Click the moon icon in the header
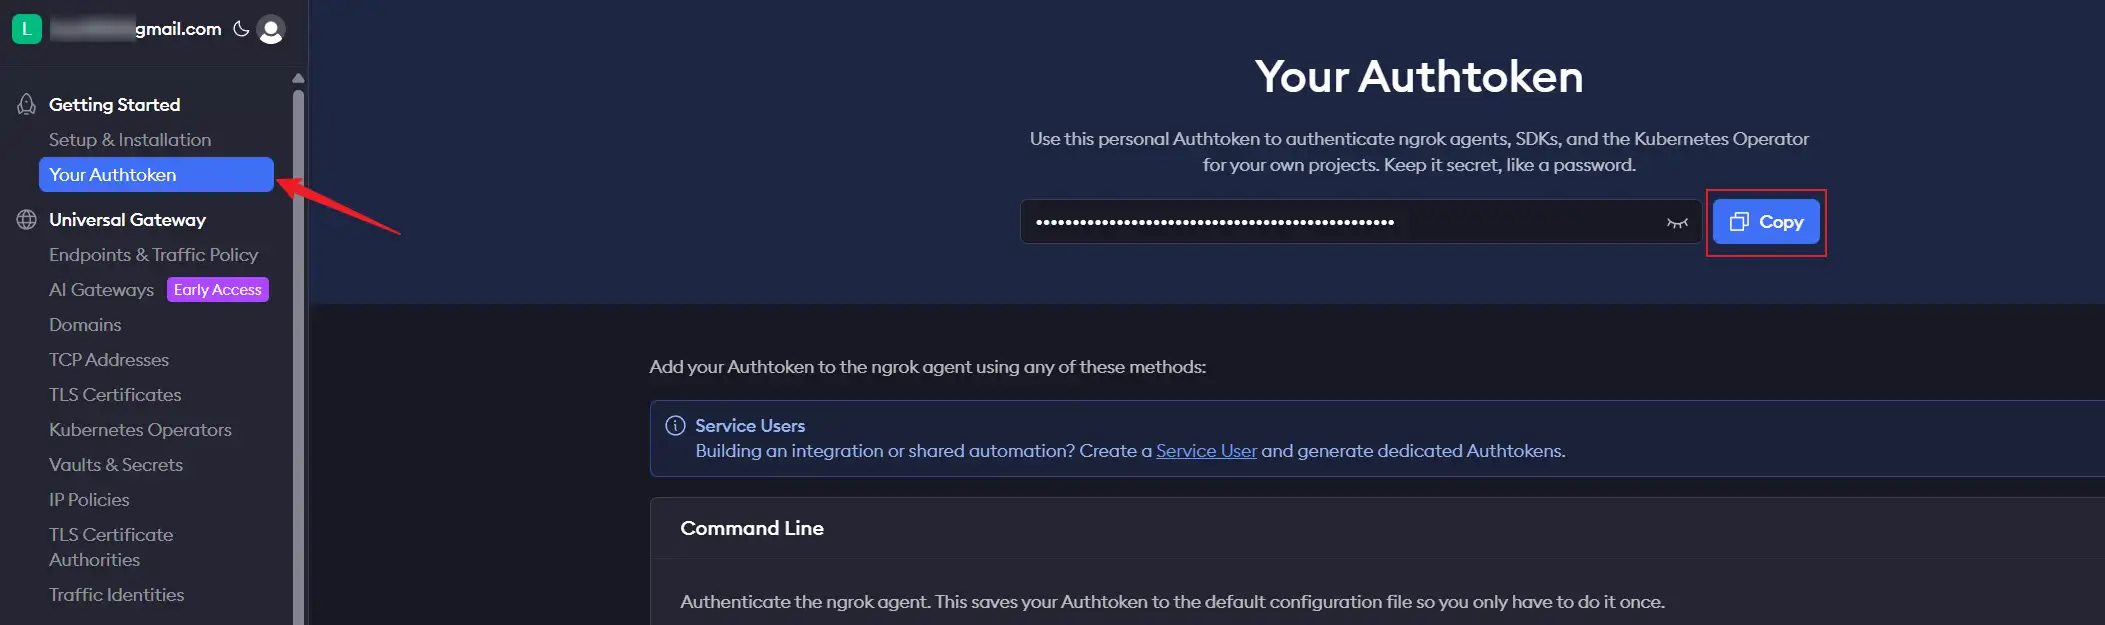This screenshot has width=2105, height=625. tap(240, 29)
